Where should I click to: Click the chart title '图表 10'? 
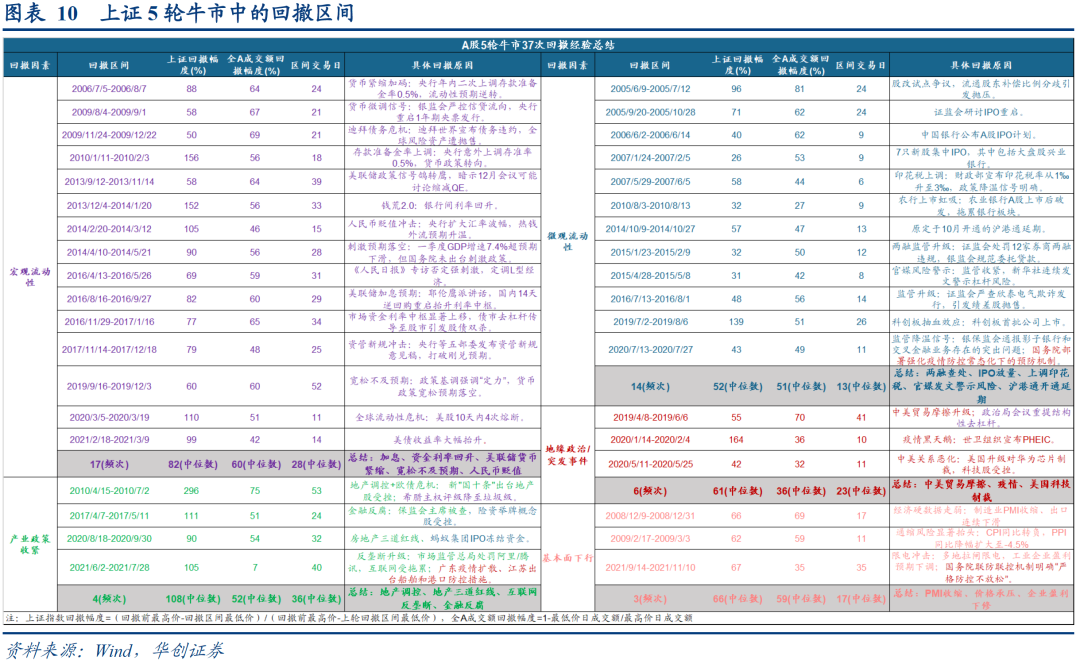pos(42,14)
